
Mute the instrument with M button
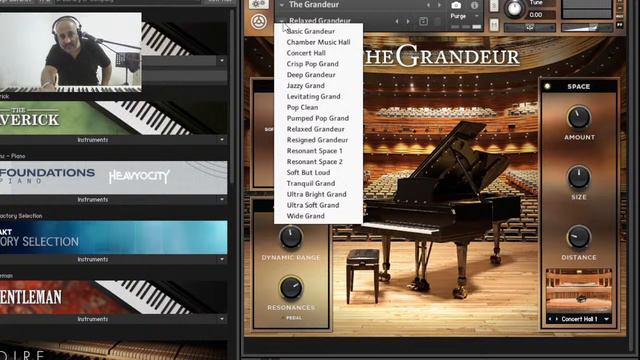(494, 25)
